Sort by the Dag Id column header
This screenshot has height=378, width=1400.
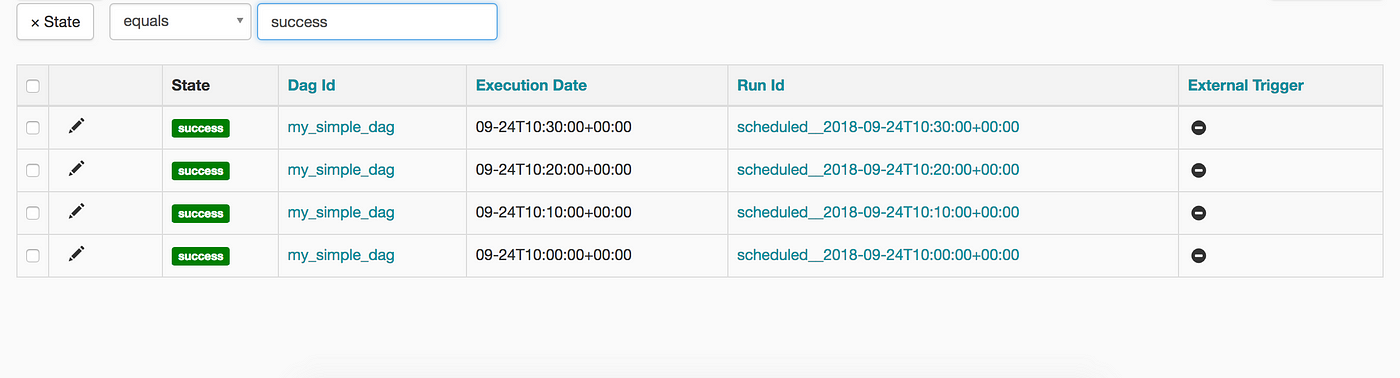pos(311,85)
